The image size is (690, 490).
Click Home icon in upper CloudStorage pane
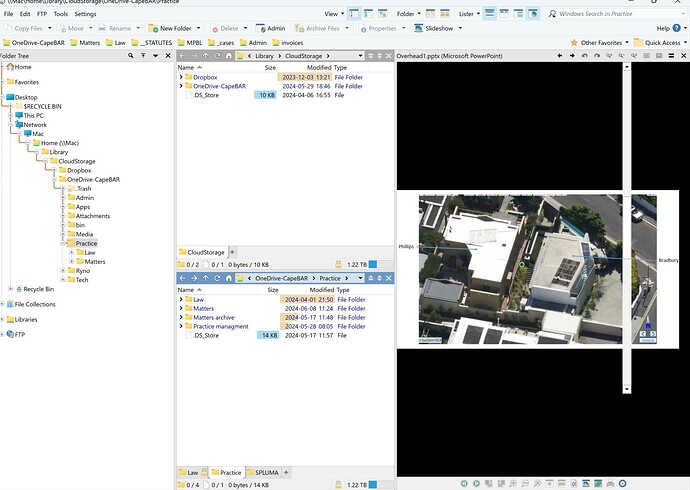228,56
